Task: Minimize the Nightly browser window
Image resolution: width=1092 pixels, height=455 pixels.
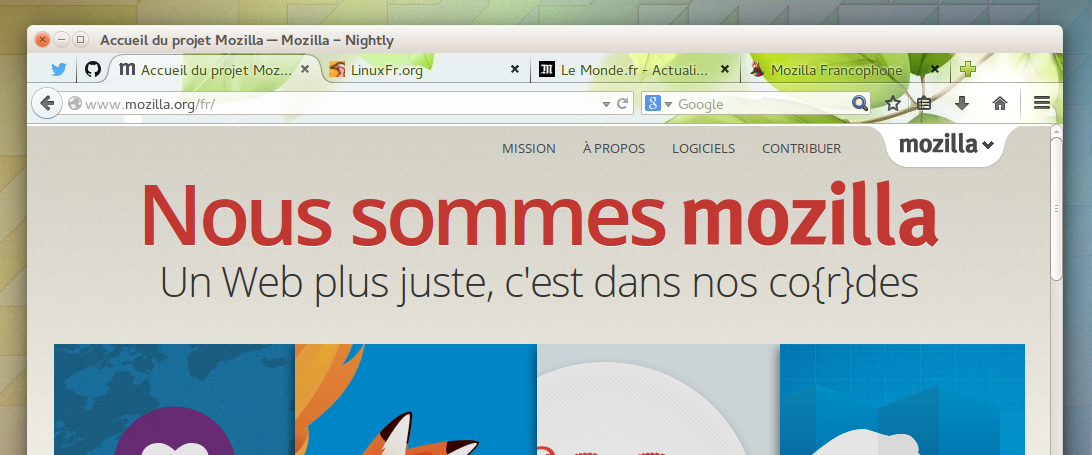Action: click(x=61, y=40)
